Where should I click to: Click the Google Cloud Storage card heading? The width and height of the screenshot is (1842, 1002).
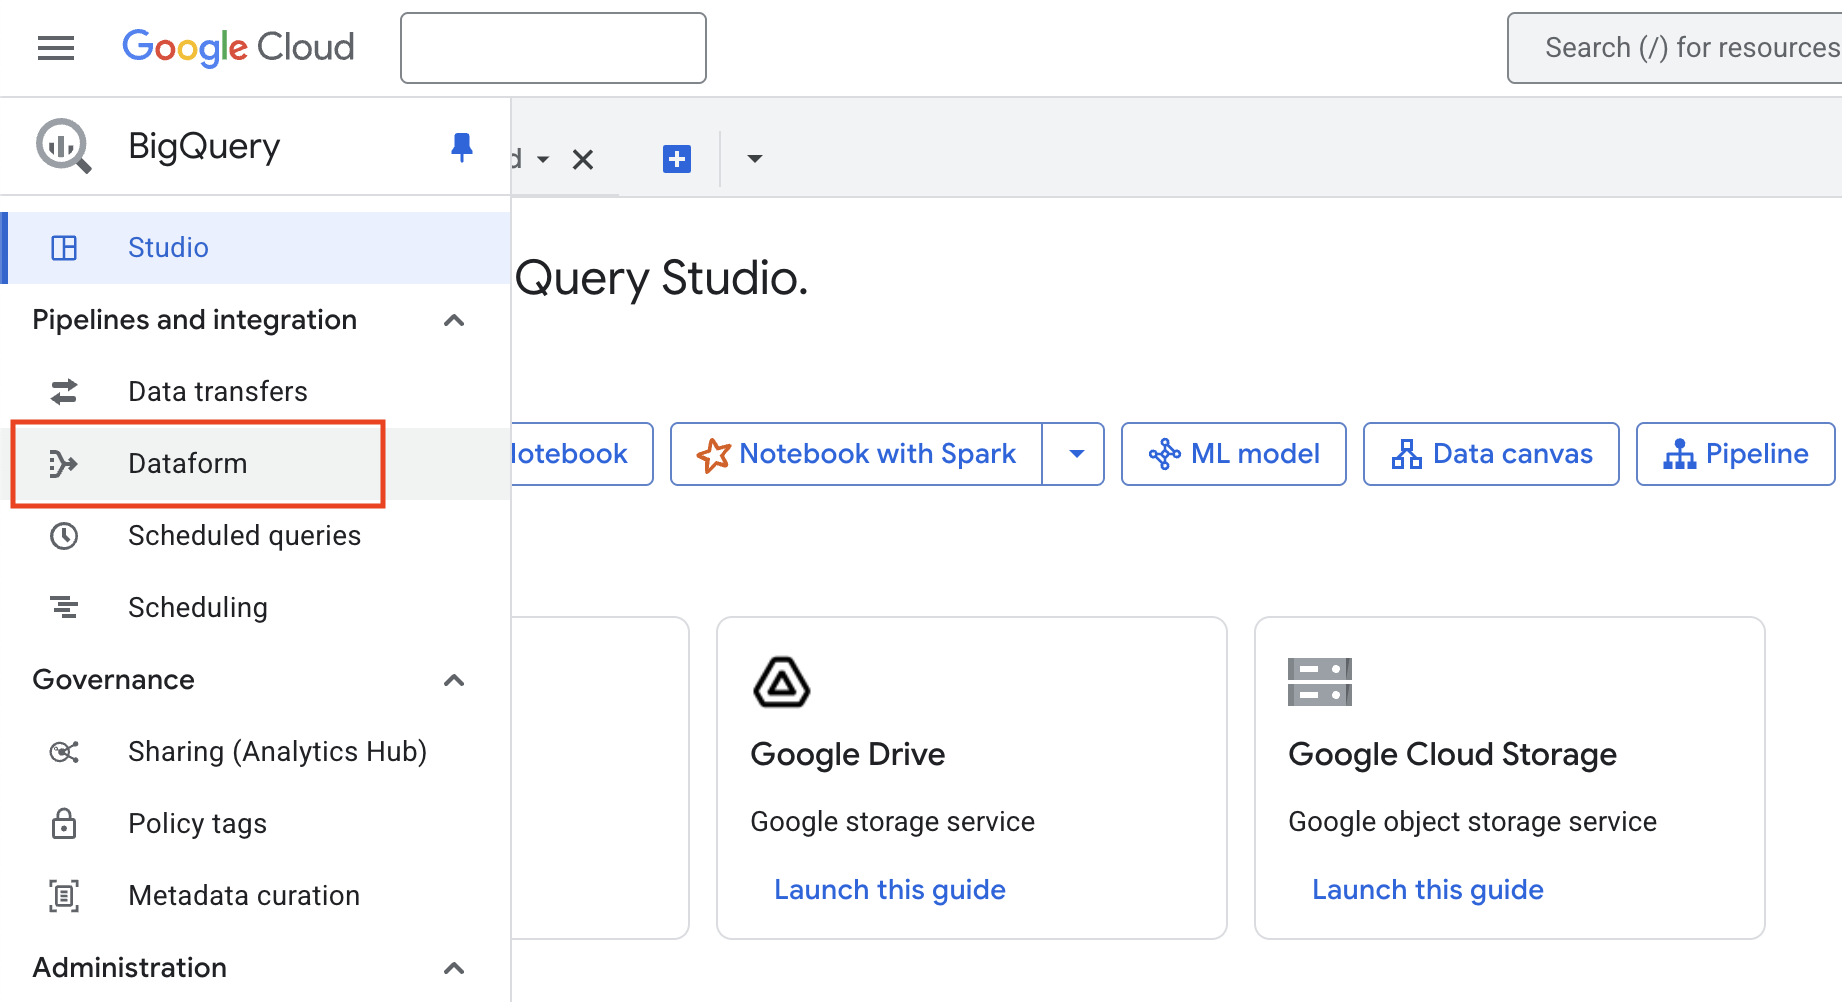(1452, 754)
